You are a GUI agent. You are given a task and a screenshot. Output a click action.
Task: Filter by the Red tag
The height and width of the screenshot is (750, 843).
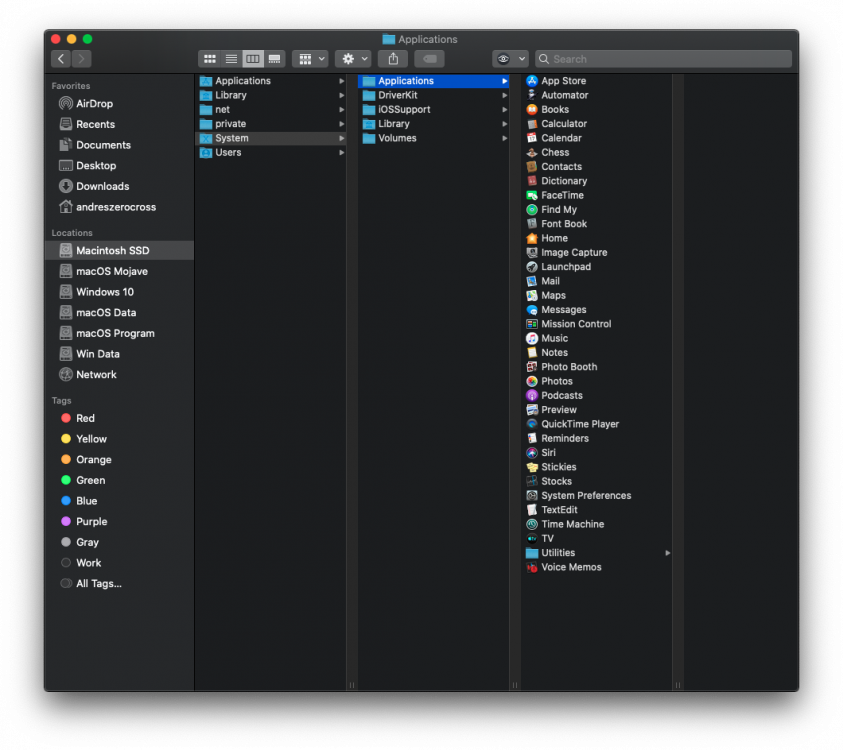point(78,418)
